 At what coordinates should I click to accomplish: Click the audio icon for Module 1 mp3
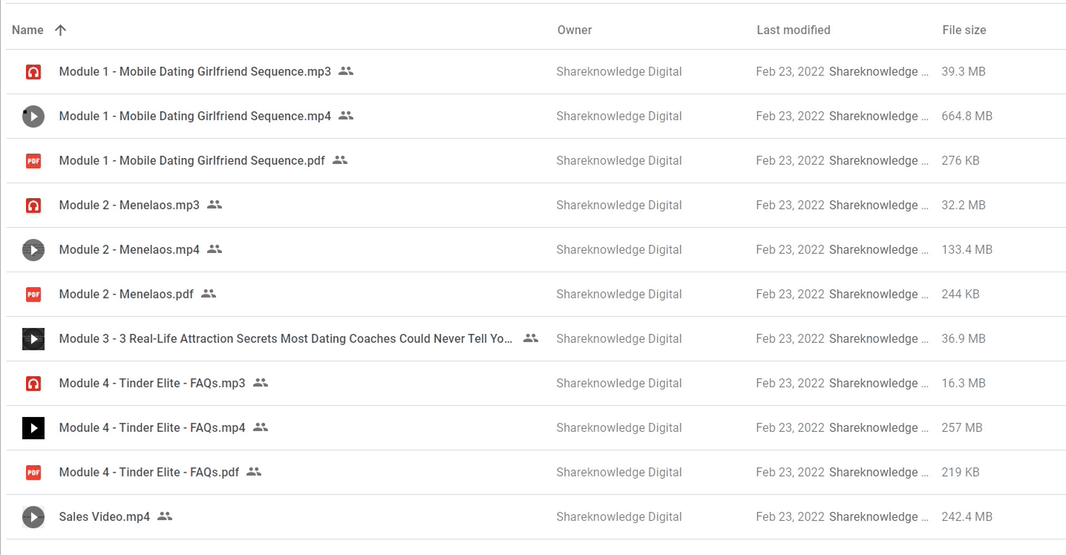coord(33,72)
